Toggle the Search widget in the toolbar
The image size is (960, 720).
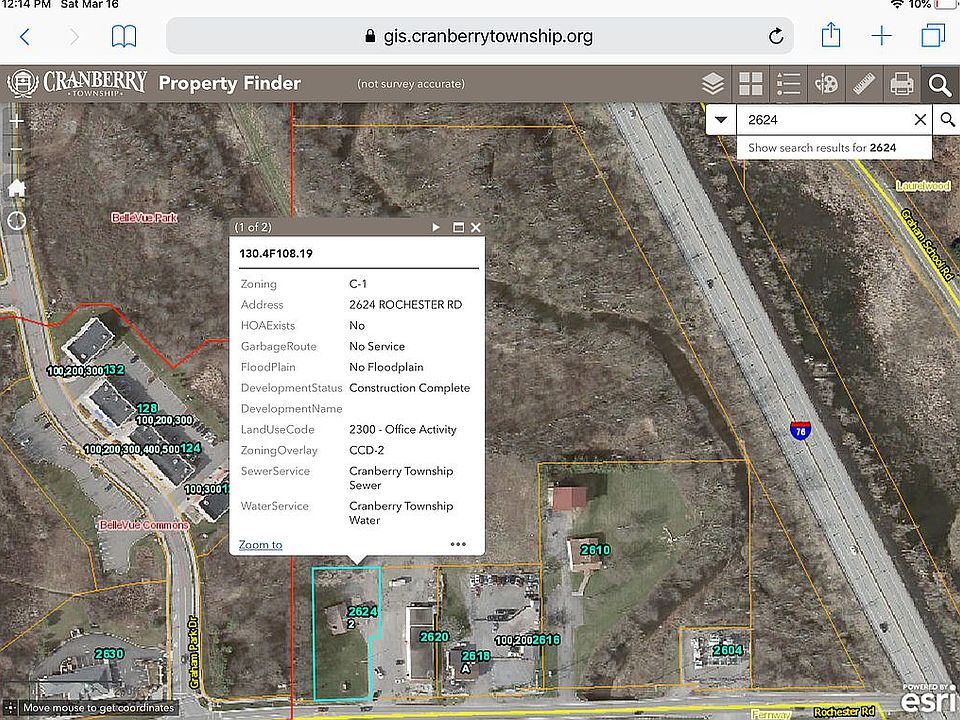[939, 84]
